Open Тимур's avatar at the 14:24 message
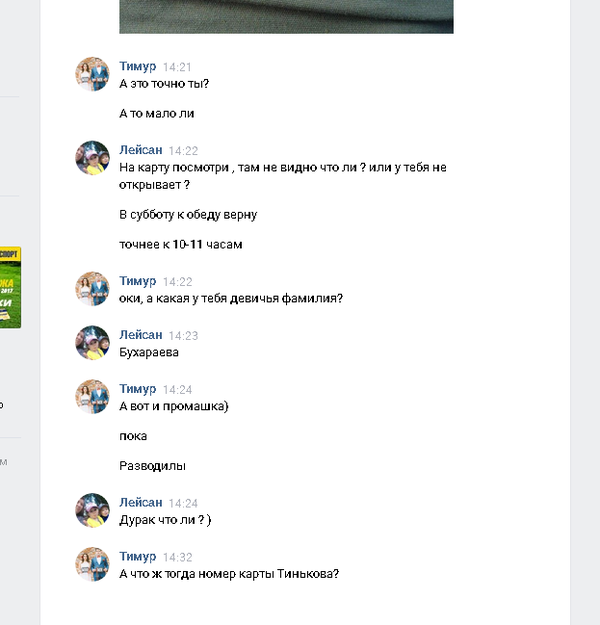Image resolution: width=600 pixels, height=625 pixels. [x=92, y=397]
